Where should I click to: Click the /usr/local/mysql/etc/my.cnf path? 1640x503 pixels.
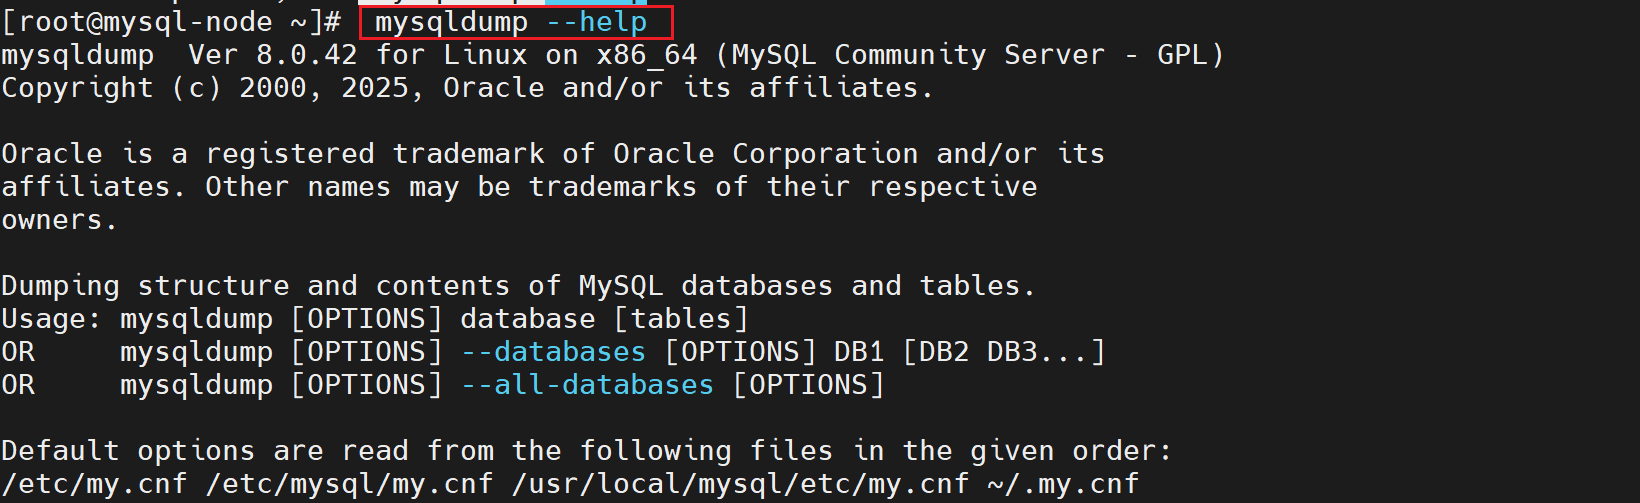740,484
